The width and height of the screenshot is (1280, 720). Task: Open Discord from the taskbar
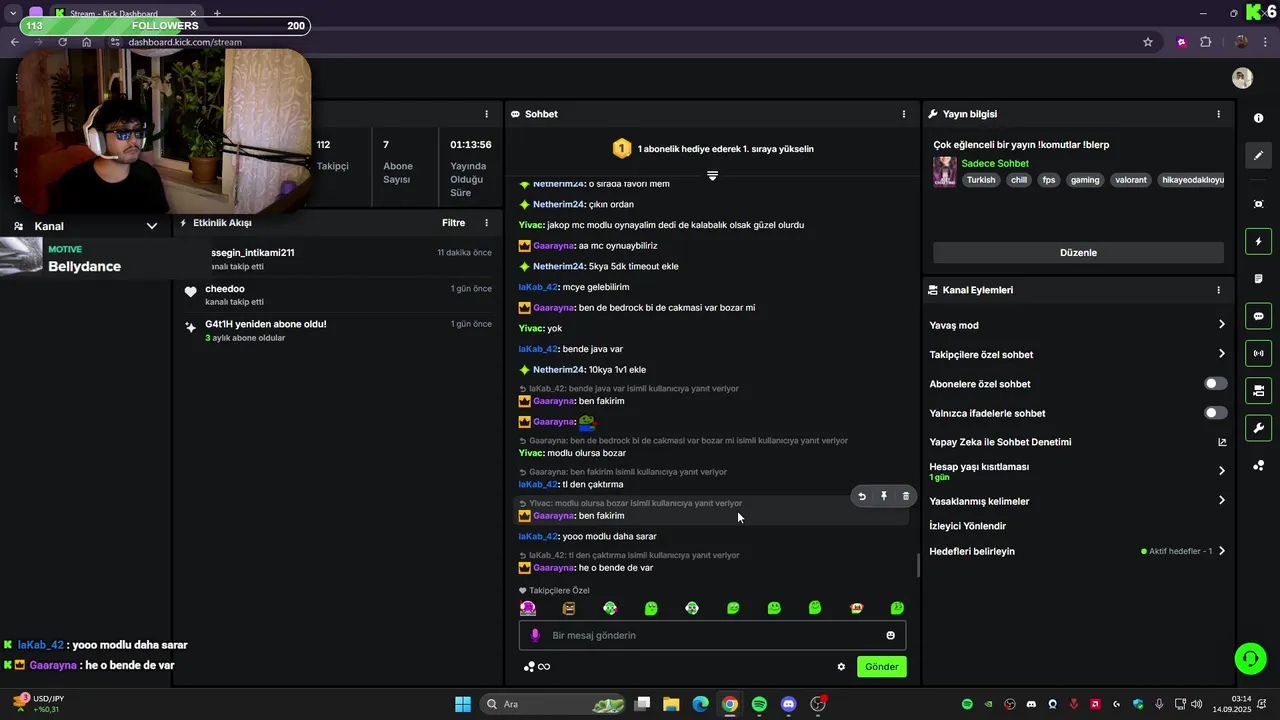(788, 704)
